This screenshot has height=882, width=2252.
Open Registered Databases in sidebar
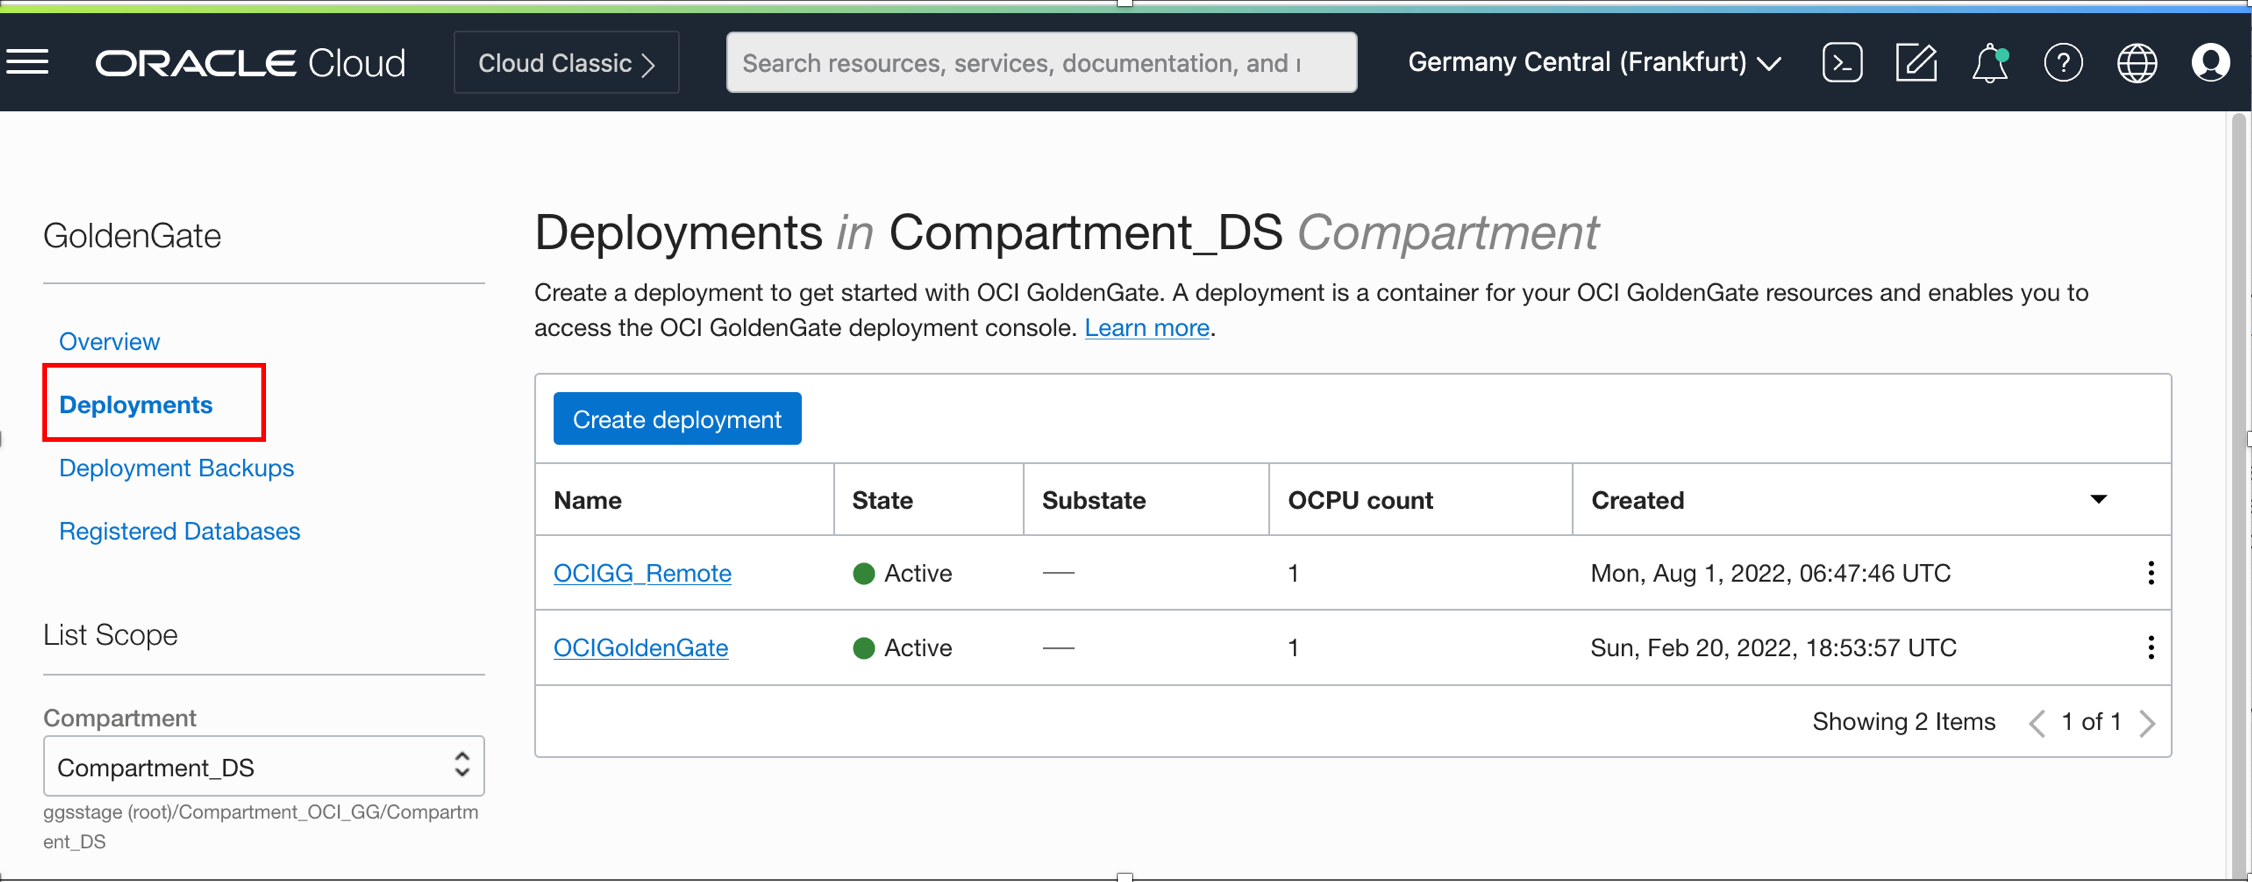point(179,531)
